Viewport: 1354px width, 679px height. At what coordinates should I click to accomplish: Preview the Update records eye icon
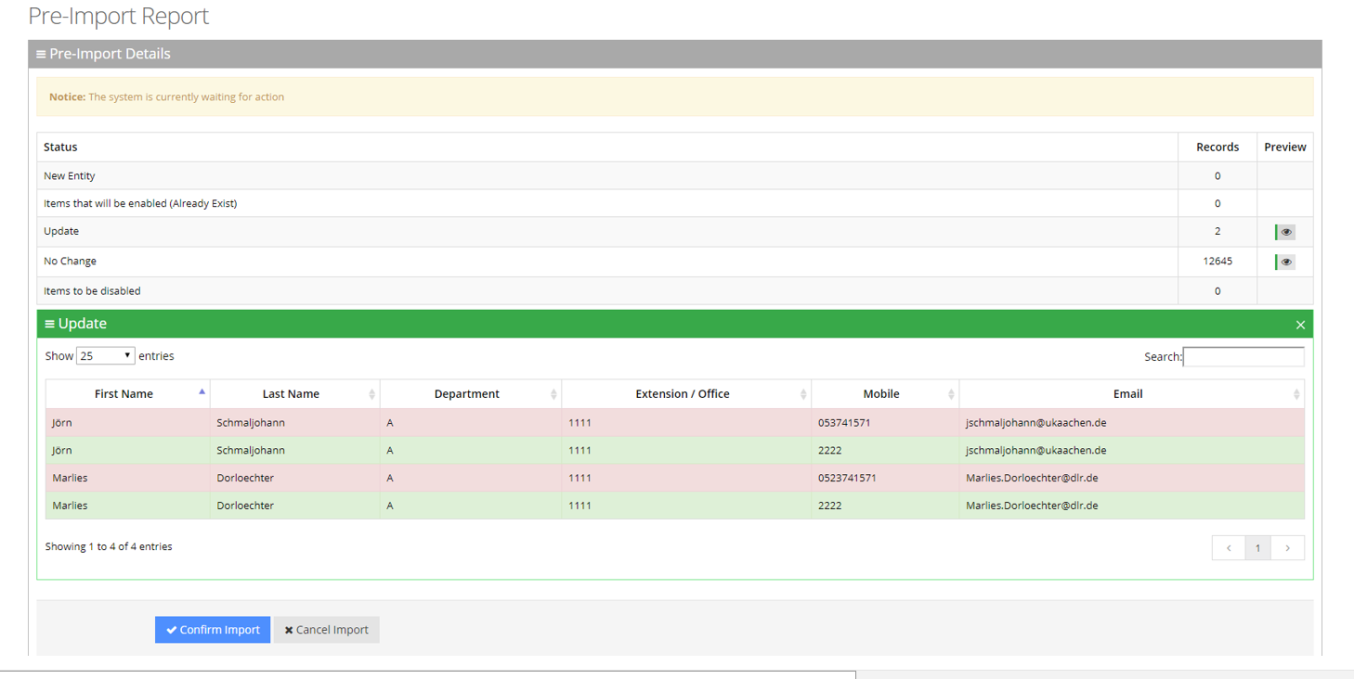pyautogui.click(x=1285, y=232)
